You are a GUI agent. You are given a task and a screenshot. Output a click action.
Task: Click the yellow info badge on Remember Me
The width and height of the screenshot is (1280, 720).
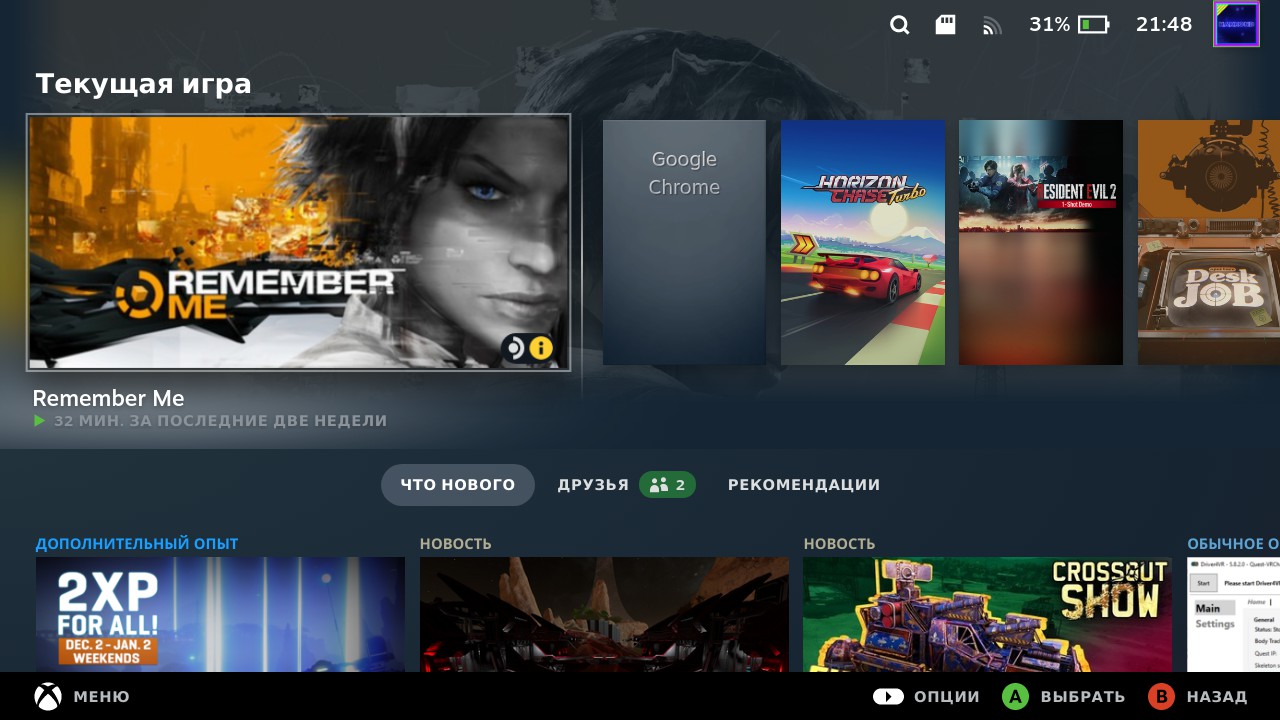click(541, 348)
